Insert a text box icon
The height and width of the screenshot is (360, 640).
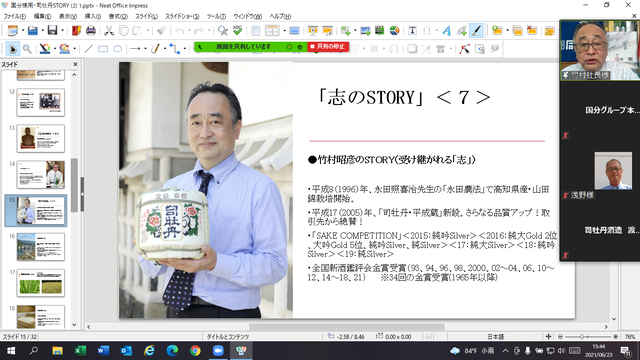(412, 31)
